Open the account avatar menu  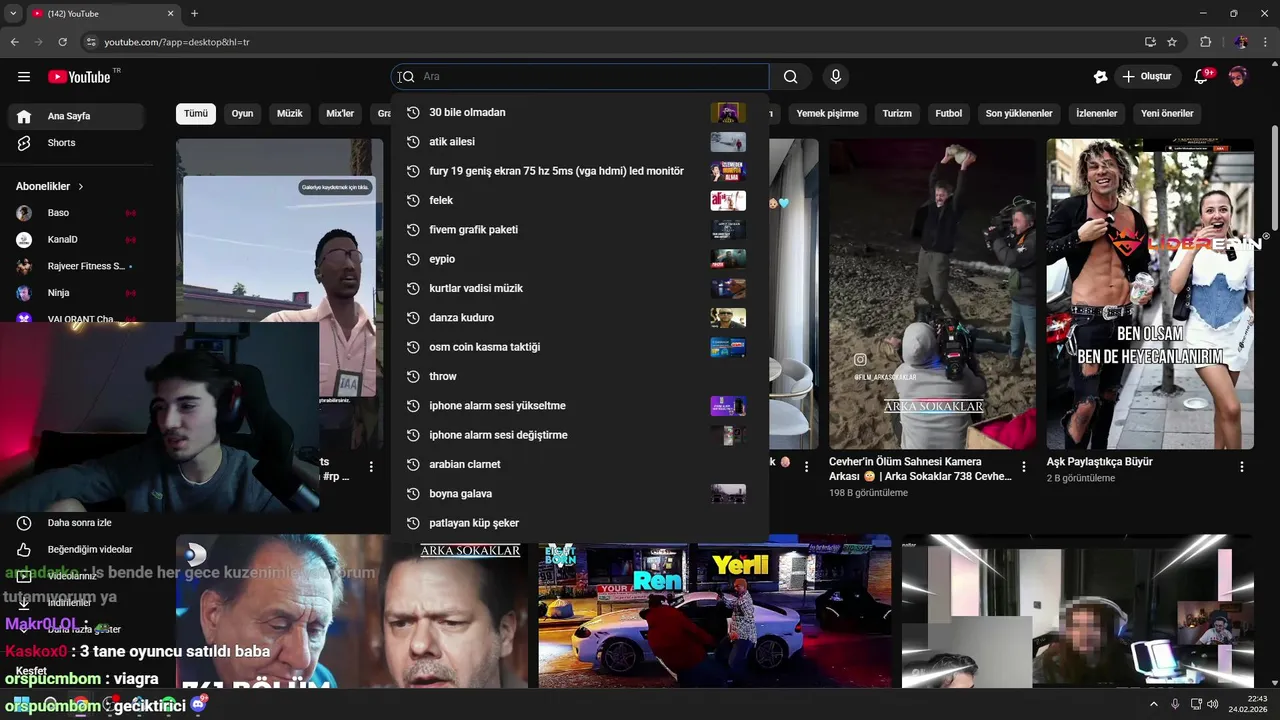1238,77
